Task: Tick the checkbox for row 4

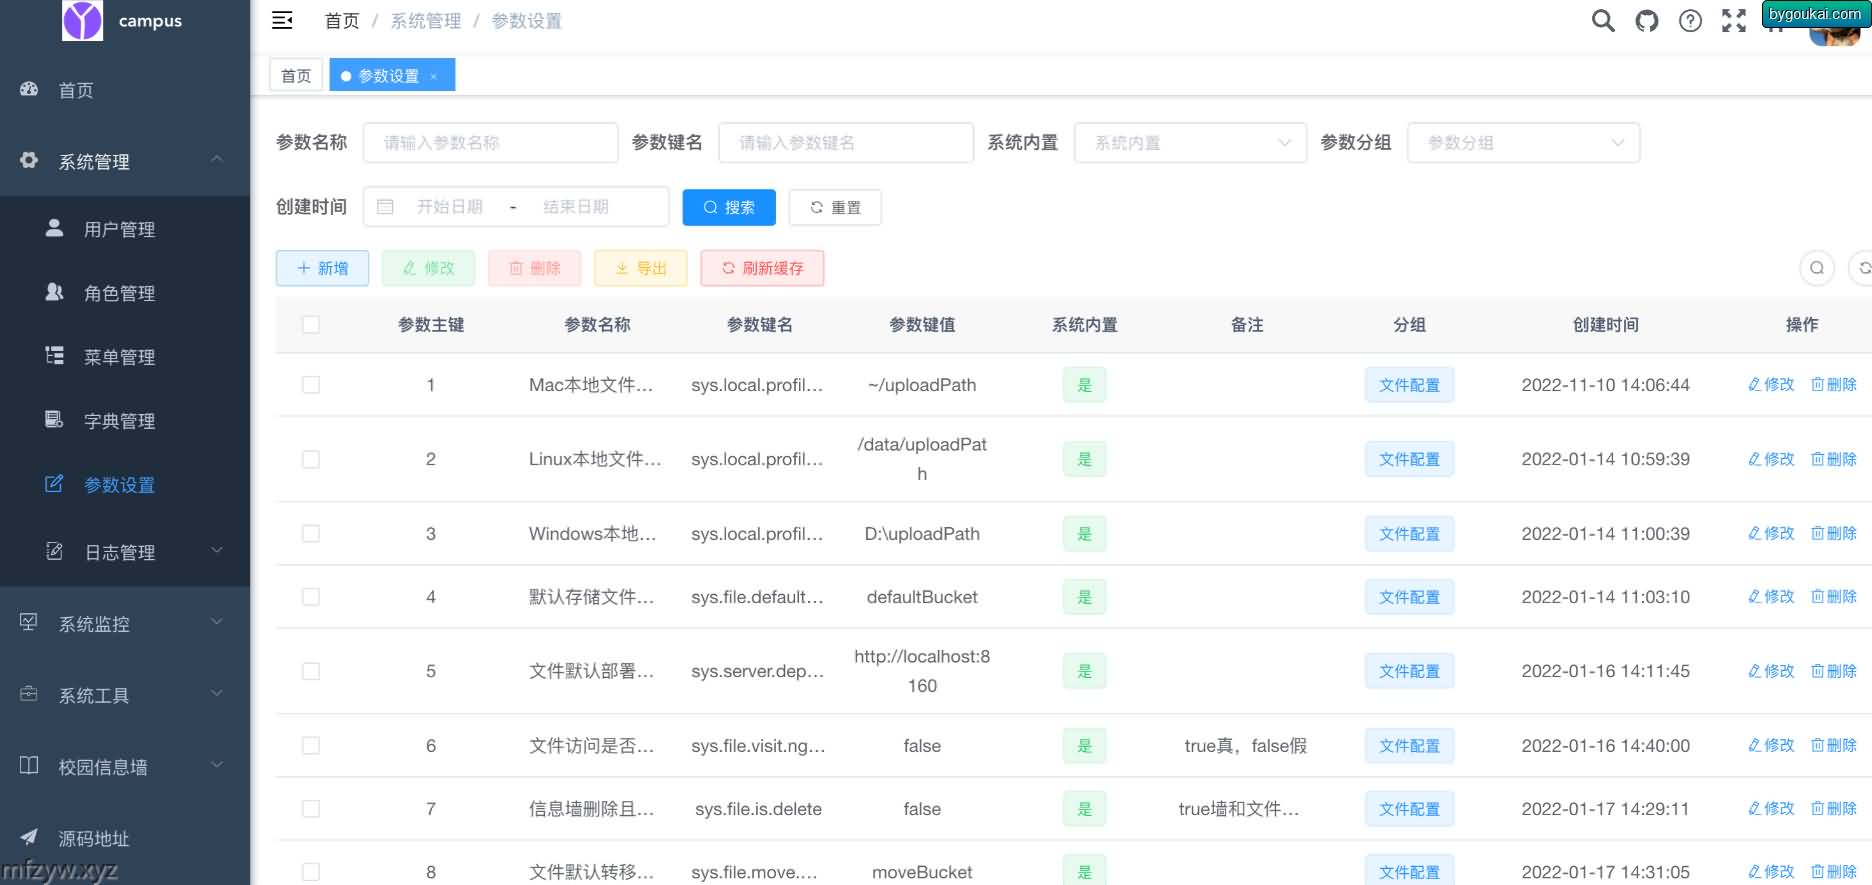Action: (311, 597)
